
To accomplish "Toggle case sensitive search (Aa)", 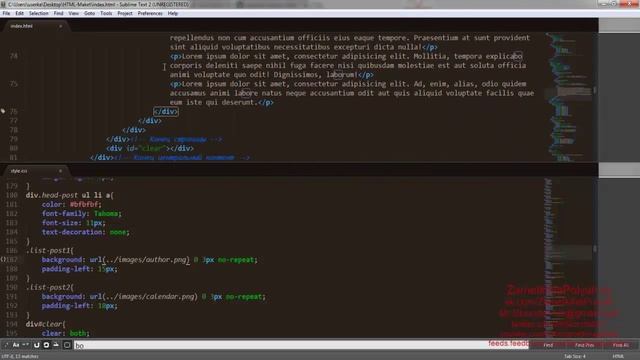I will pyautogui.click(x=16, y=345).
